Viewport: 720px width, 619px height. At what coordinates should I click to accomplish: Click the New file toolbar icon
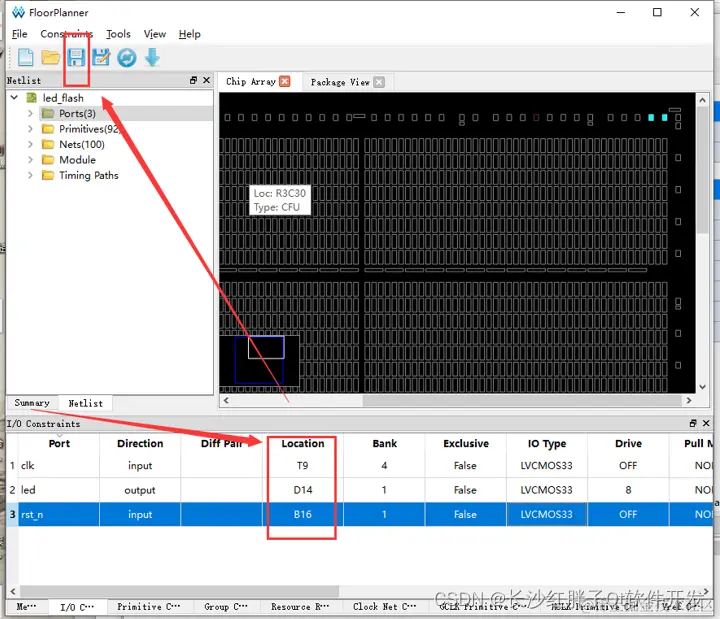pos(26,58)
